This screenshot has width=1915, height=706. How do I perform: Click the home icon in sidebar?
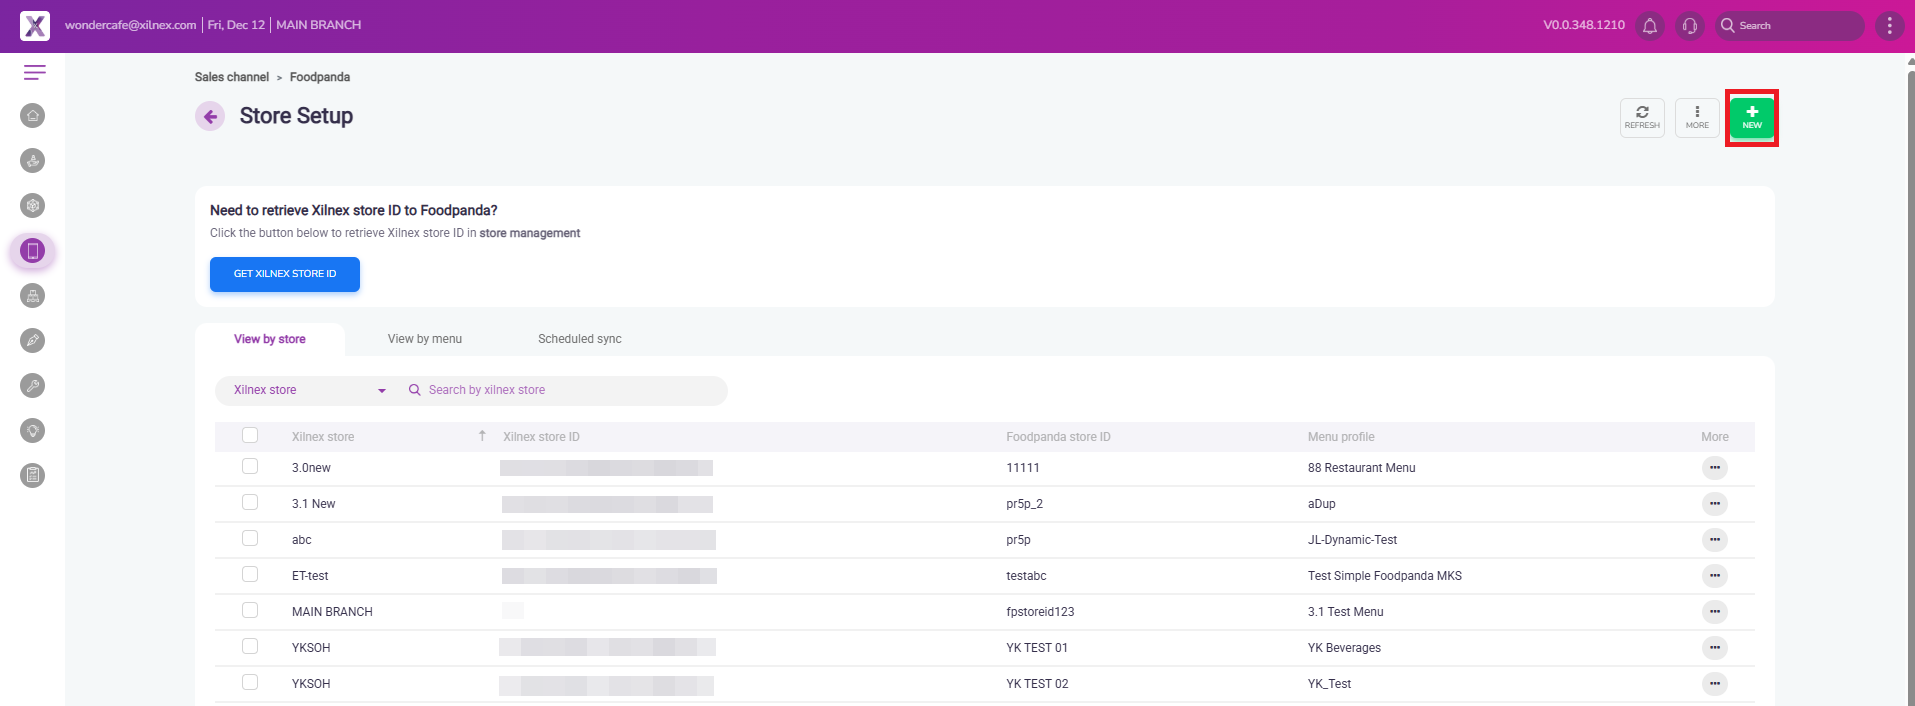pyautogui.click(x=33, y=116)
